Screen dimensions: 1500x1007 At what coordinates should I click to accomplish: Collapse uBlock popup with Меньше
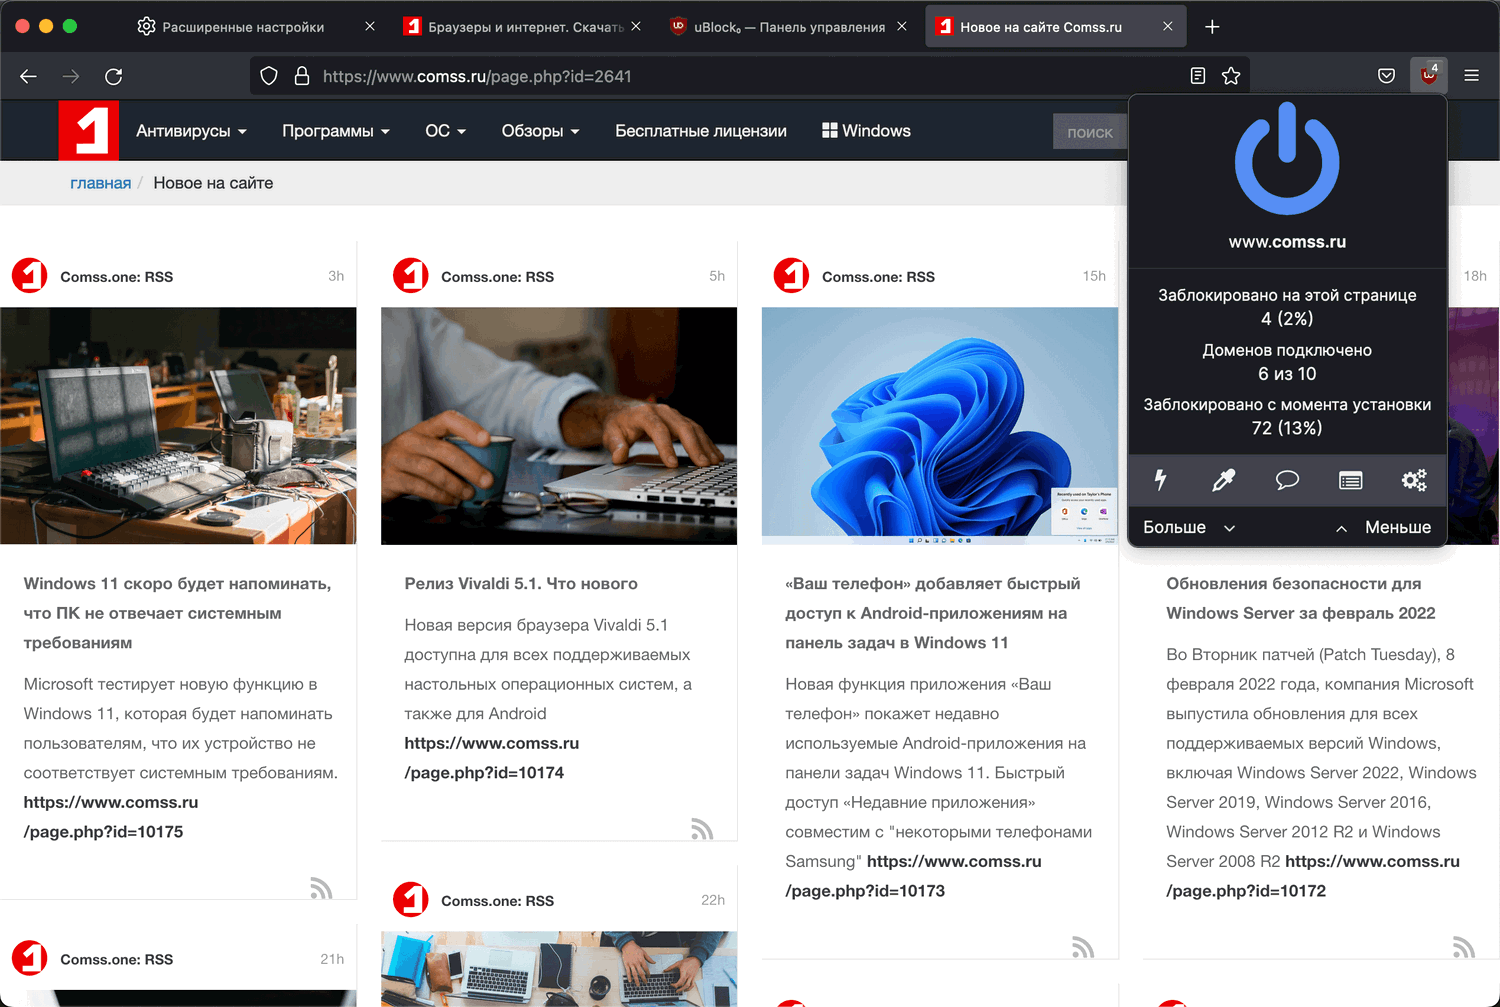pyautogui.click(x=1384, y=527)
